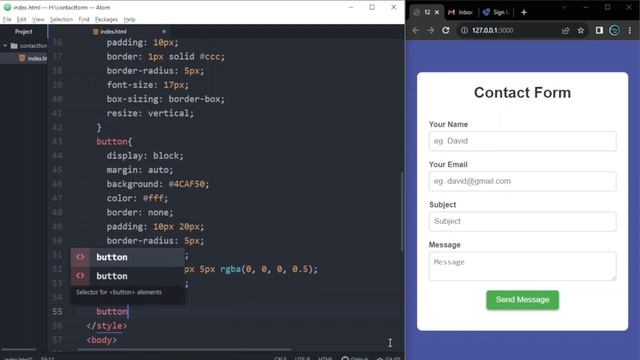640x360 pixels.
Task: Click the Send Message button
Action: (522, 300)
